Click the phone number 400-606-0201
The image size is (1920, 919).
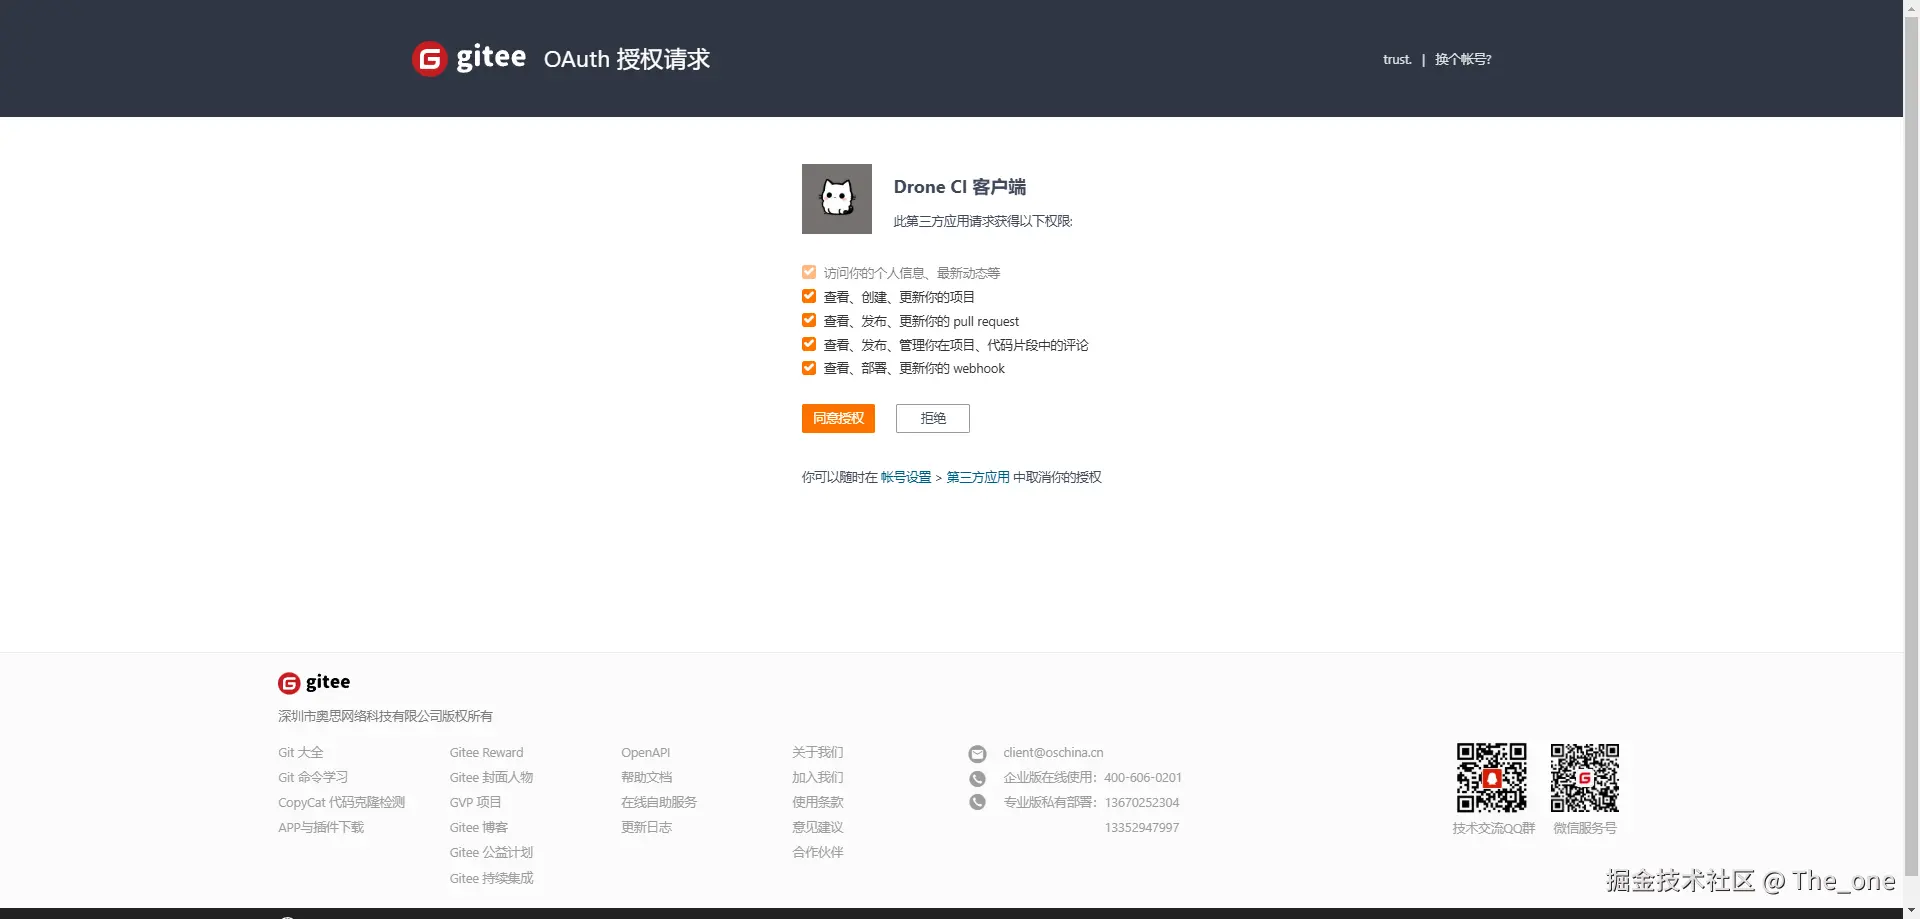[x=1143, y=778]
